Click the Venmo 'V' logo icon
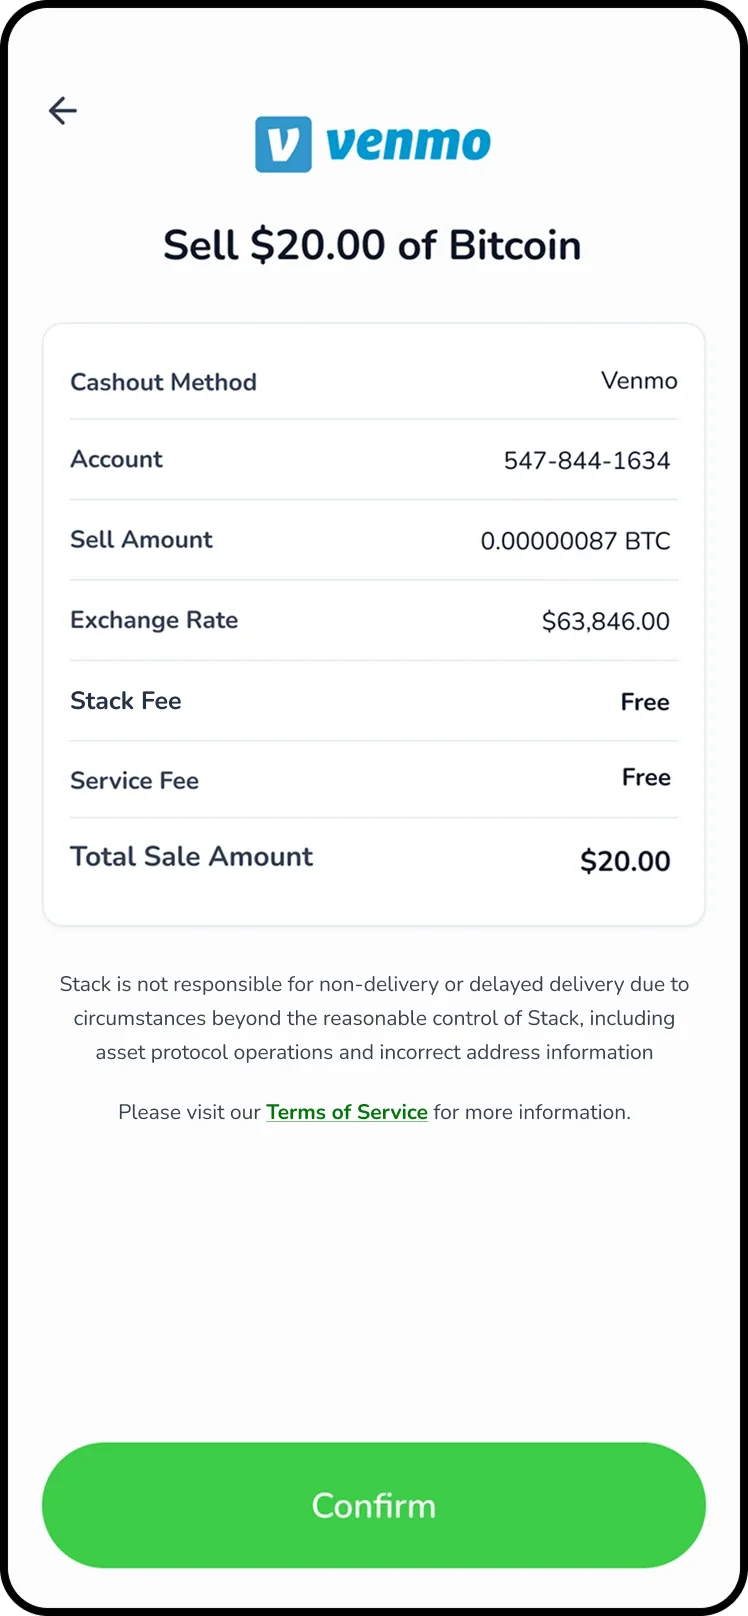 [x=283, y=144]
